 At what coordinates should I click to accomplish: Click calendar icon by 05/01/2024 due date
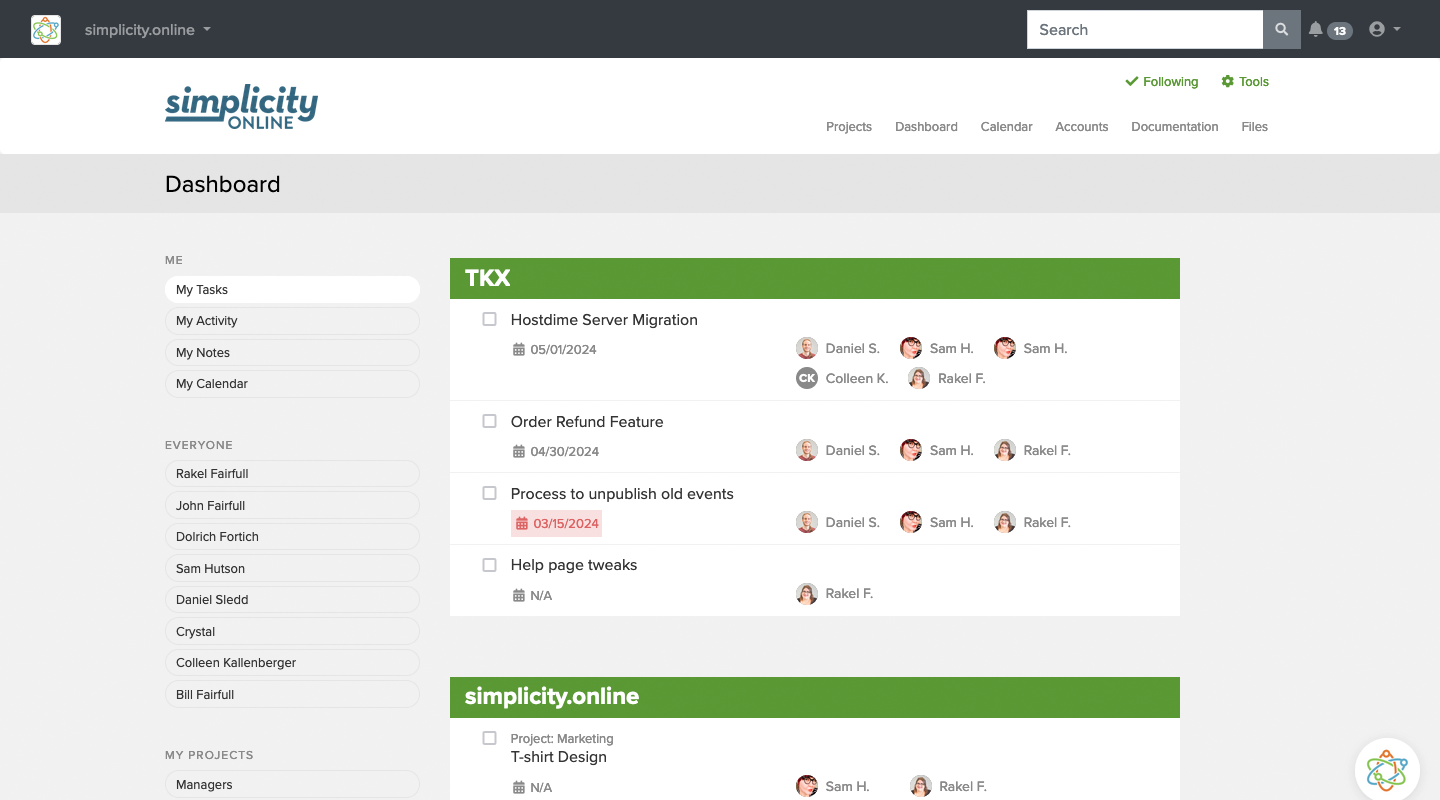click(x=519, y=350)
